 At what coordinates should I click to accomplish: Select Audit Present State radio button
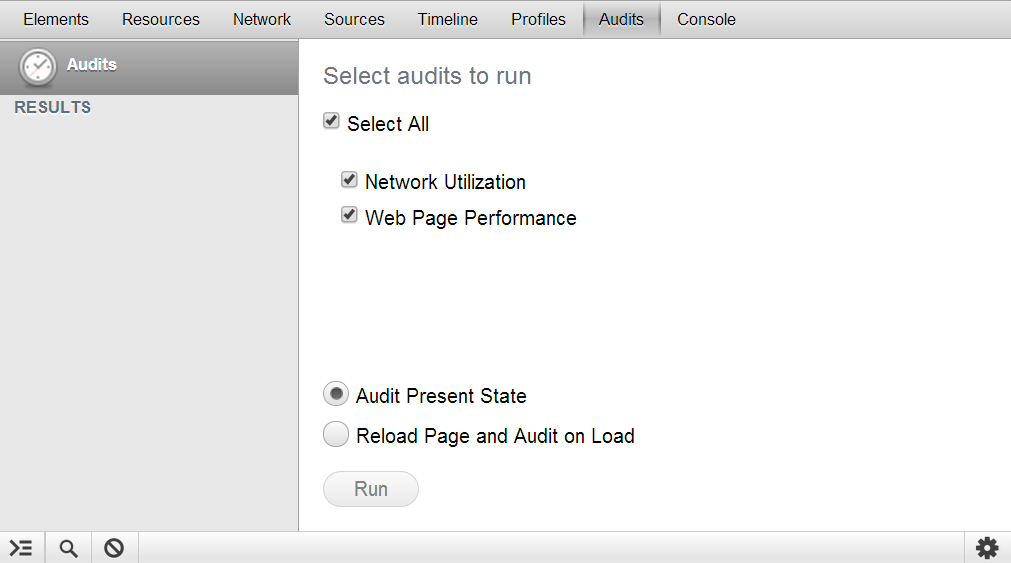[x=336, y=395]
